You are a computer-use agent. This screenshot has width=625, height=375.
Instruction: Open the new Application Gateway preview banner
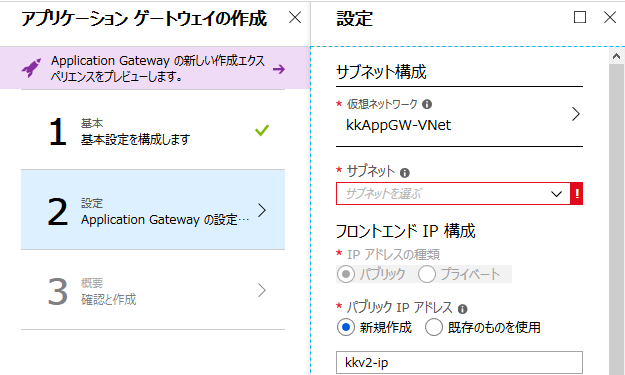tap(155, 68)
